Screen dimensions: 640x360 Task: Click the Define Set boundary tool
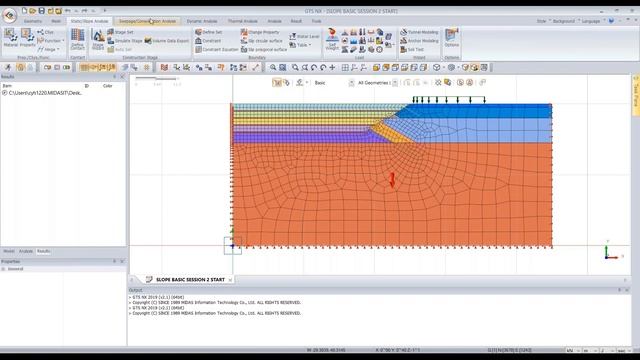pyautogui.click(x=209, y=32)
